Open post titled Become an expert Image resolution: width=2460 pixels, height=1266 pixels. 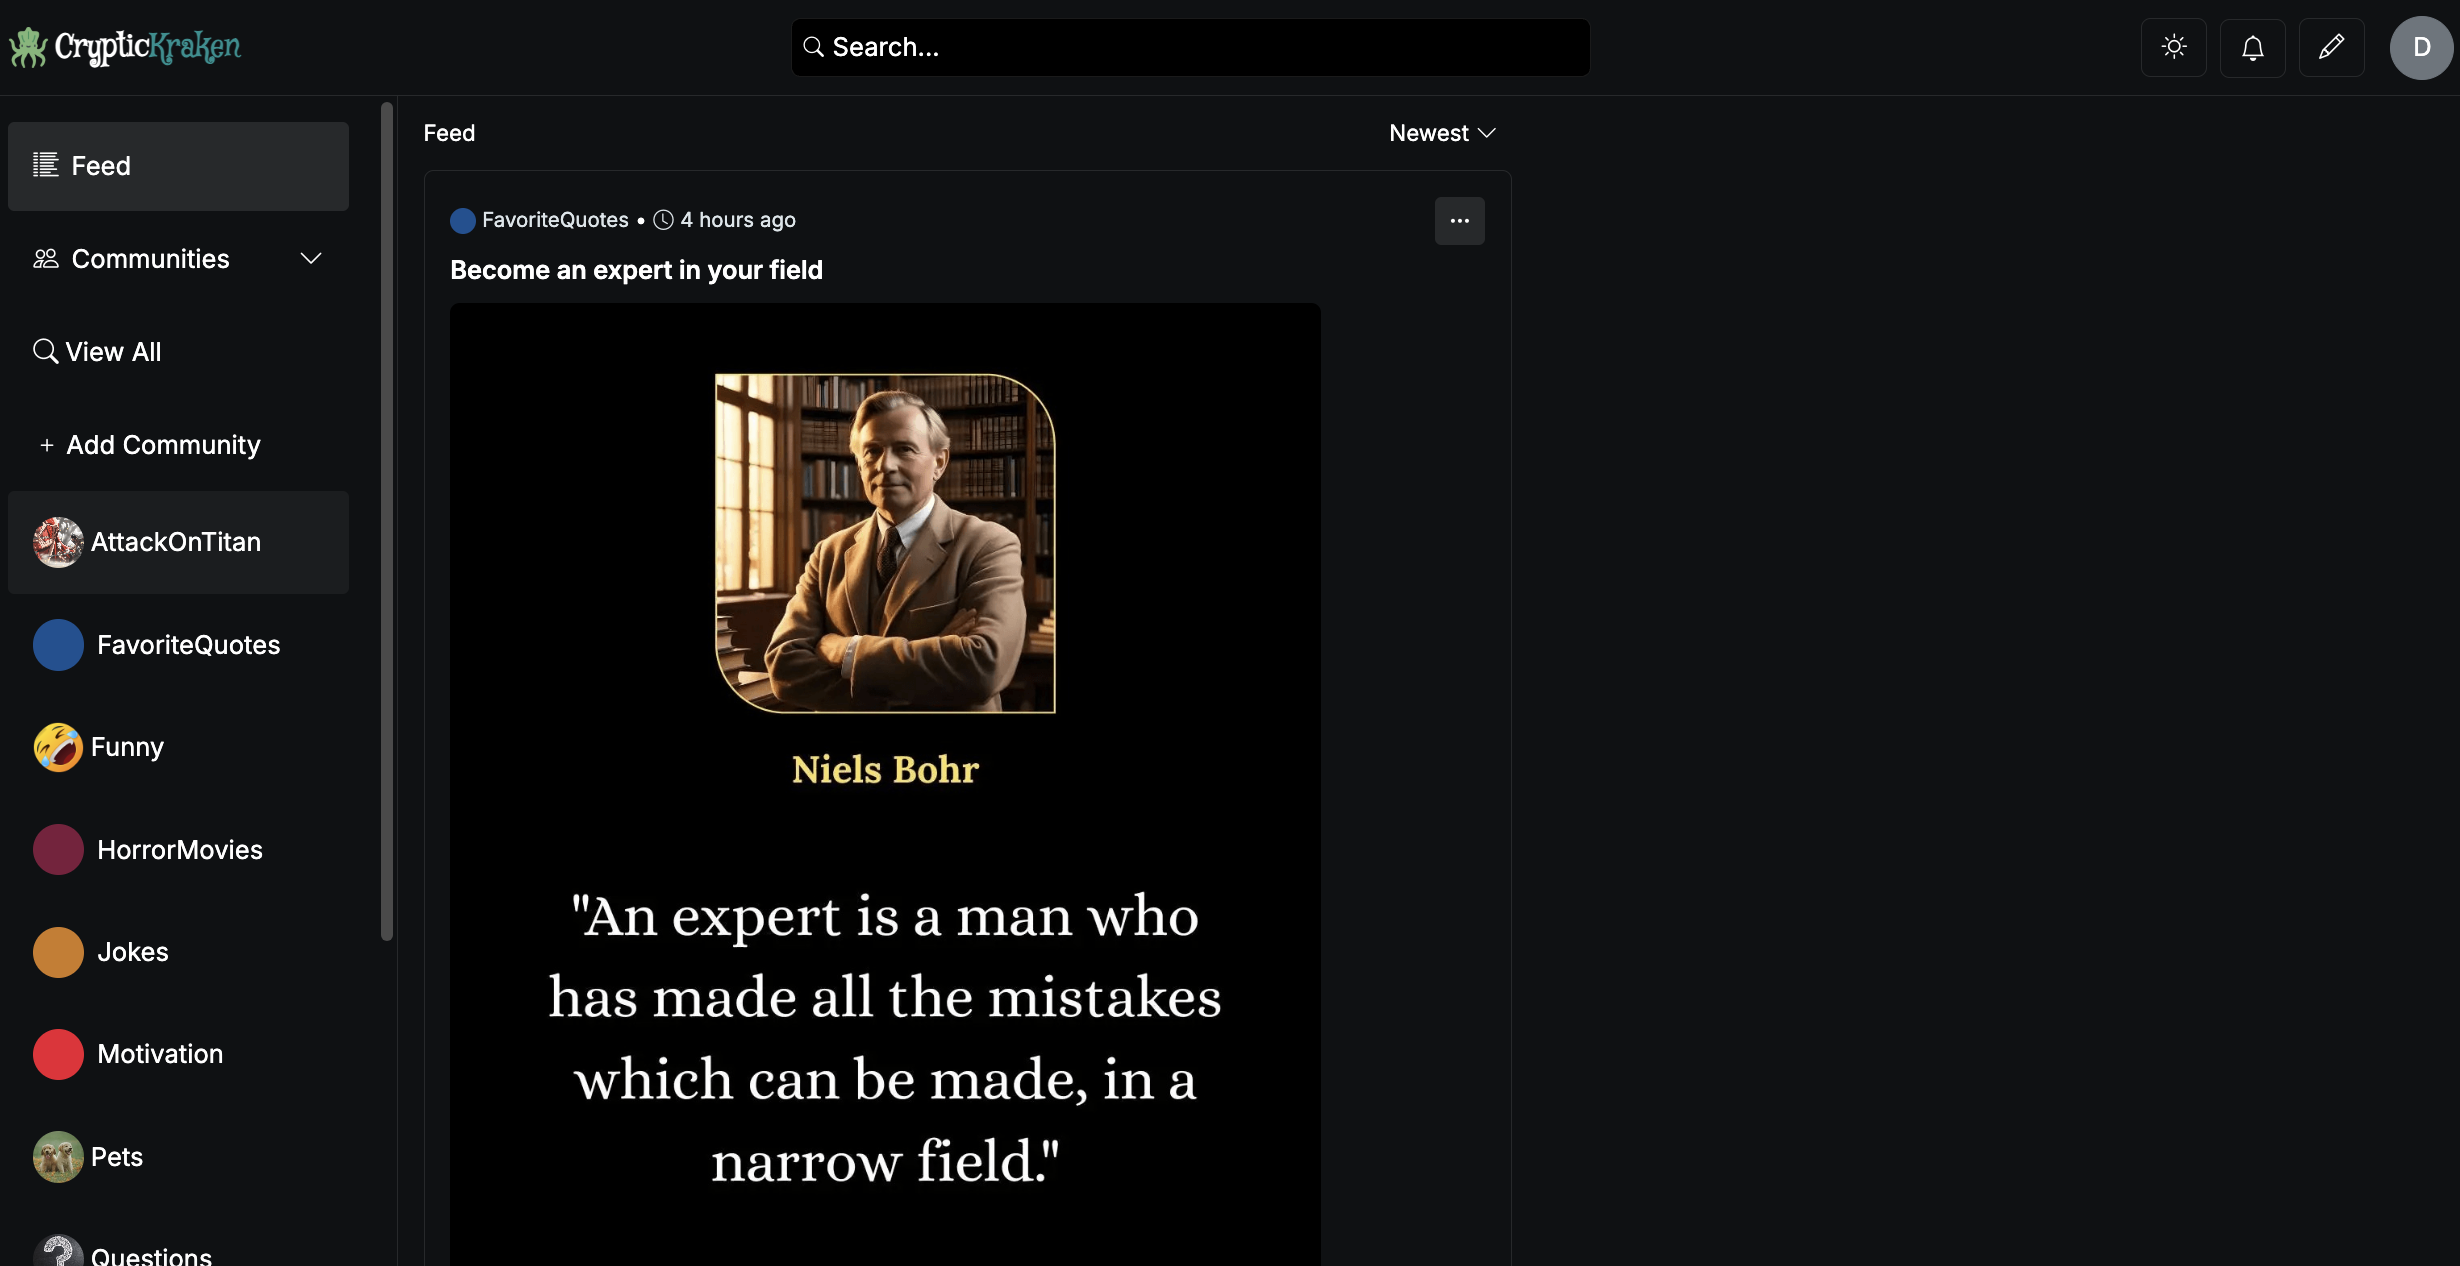pyautogui.click(x=636, y=270)
